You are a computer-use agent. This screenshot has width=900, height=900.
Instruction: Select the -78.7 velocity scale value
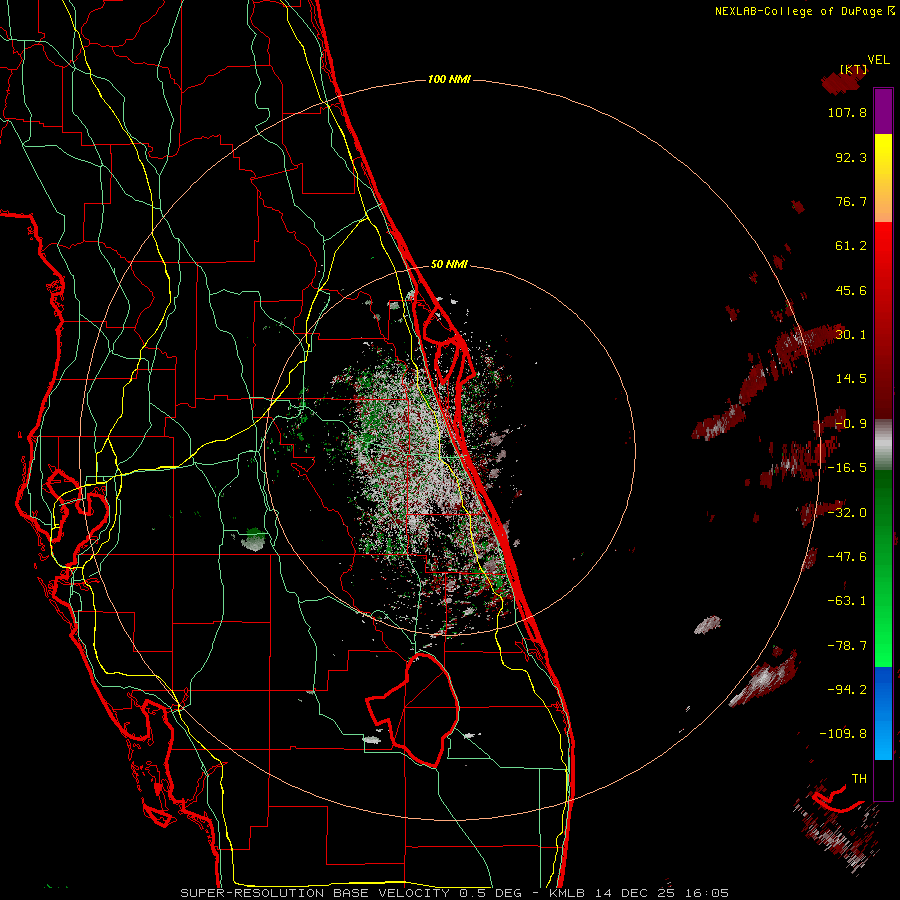[847, 645]
